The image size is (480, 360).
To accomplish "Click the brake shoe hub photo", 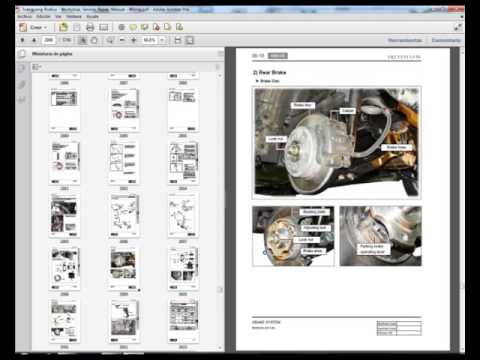I will point(293,236).
